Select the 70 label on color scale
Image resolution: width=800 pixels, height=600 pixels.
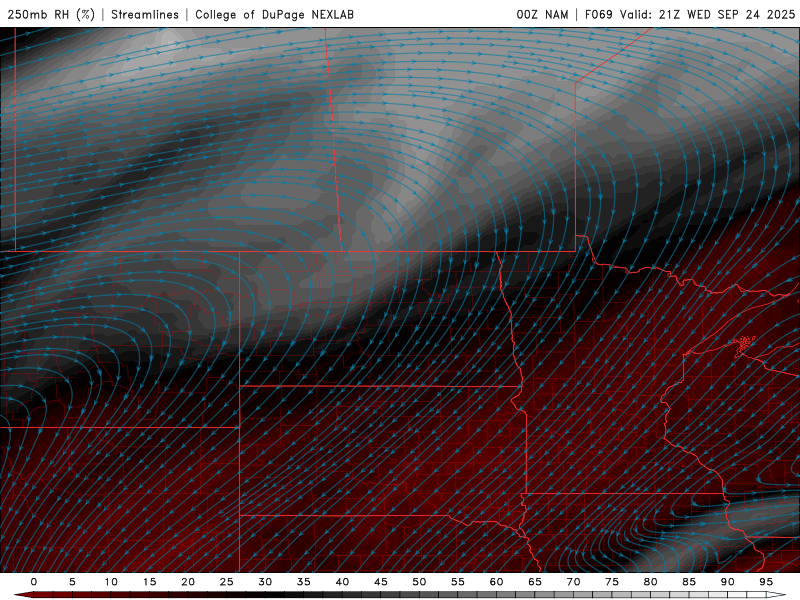coord(573,582)
